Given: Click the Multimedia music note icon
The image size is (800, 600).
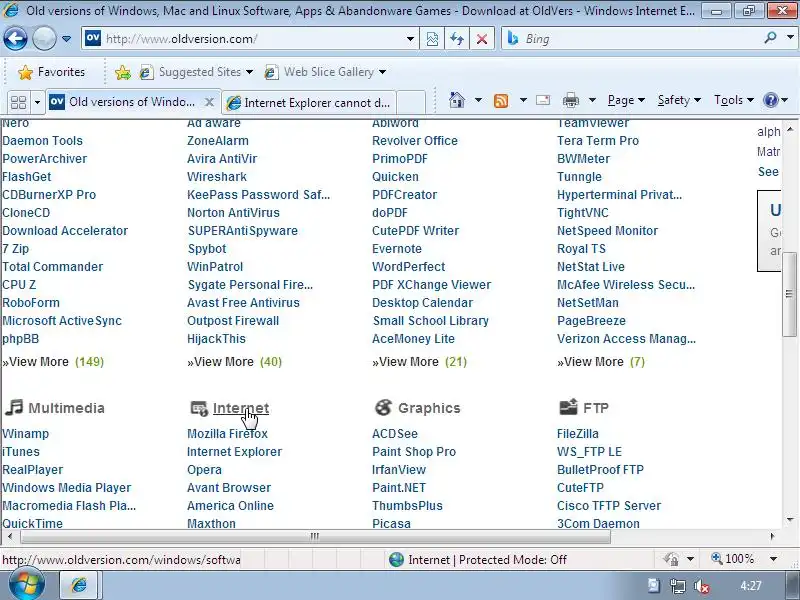Looking at the screenshot, I should click(x=14, y=408).
